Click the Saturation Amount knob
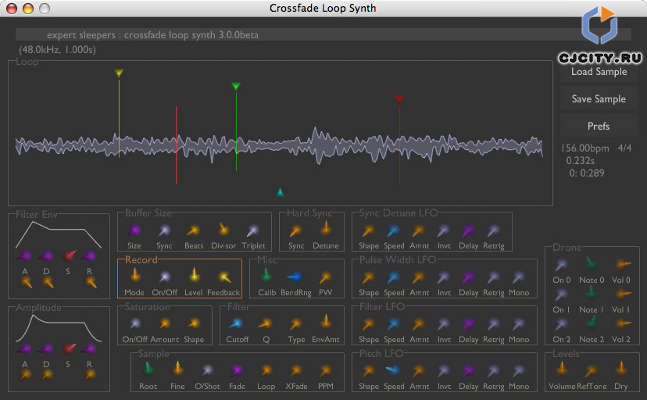This screenshot has height=400, width=647. click(164, 324)
